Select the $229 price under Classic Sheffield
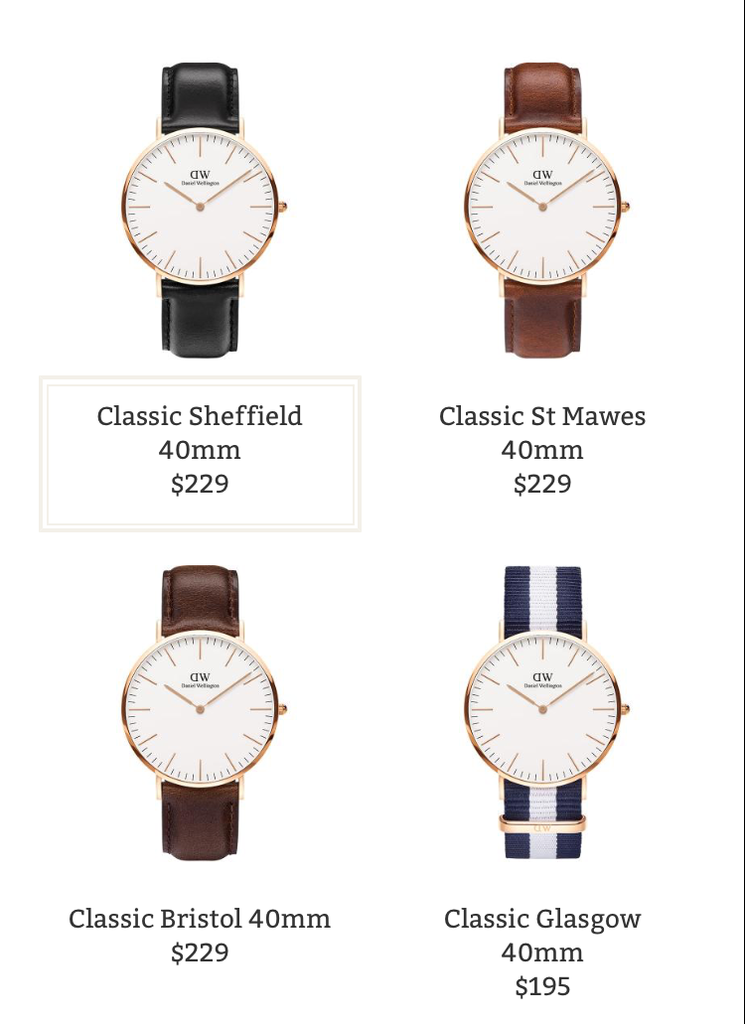 pyautogui.click(x=200, y=484)
